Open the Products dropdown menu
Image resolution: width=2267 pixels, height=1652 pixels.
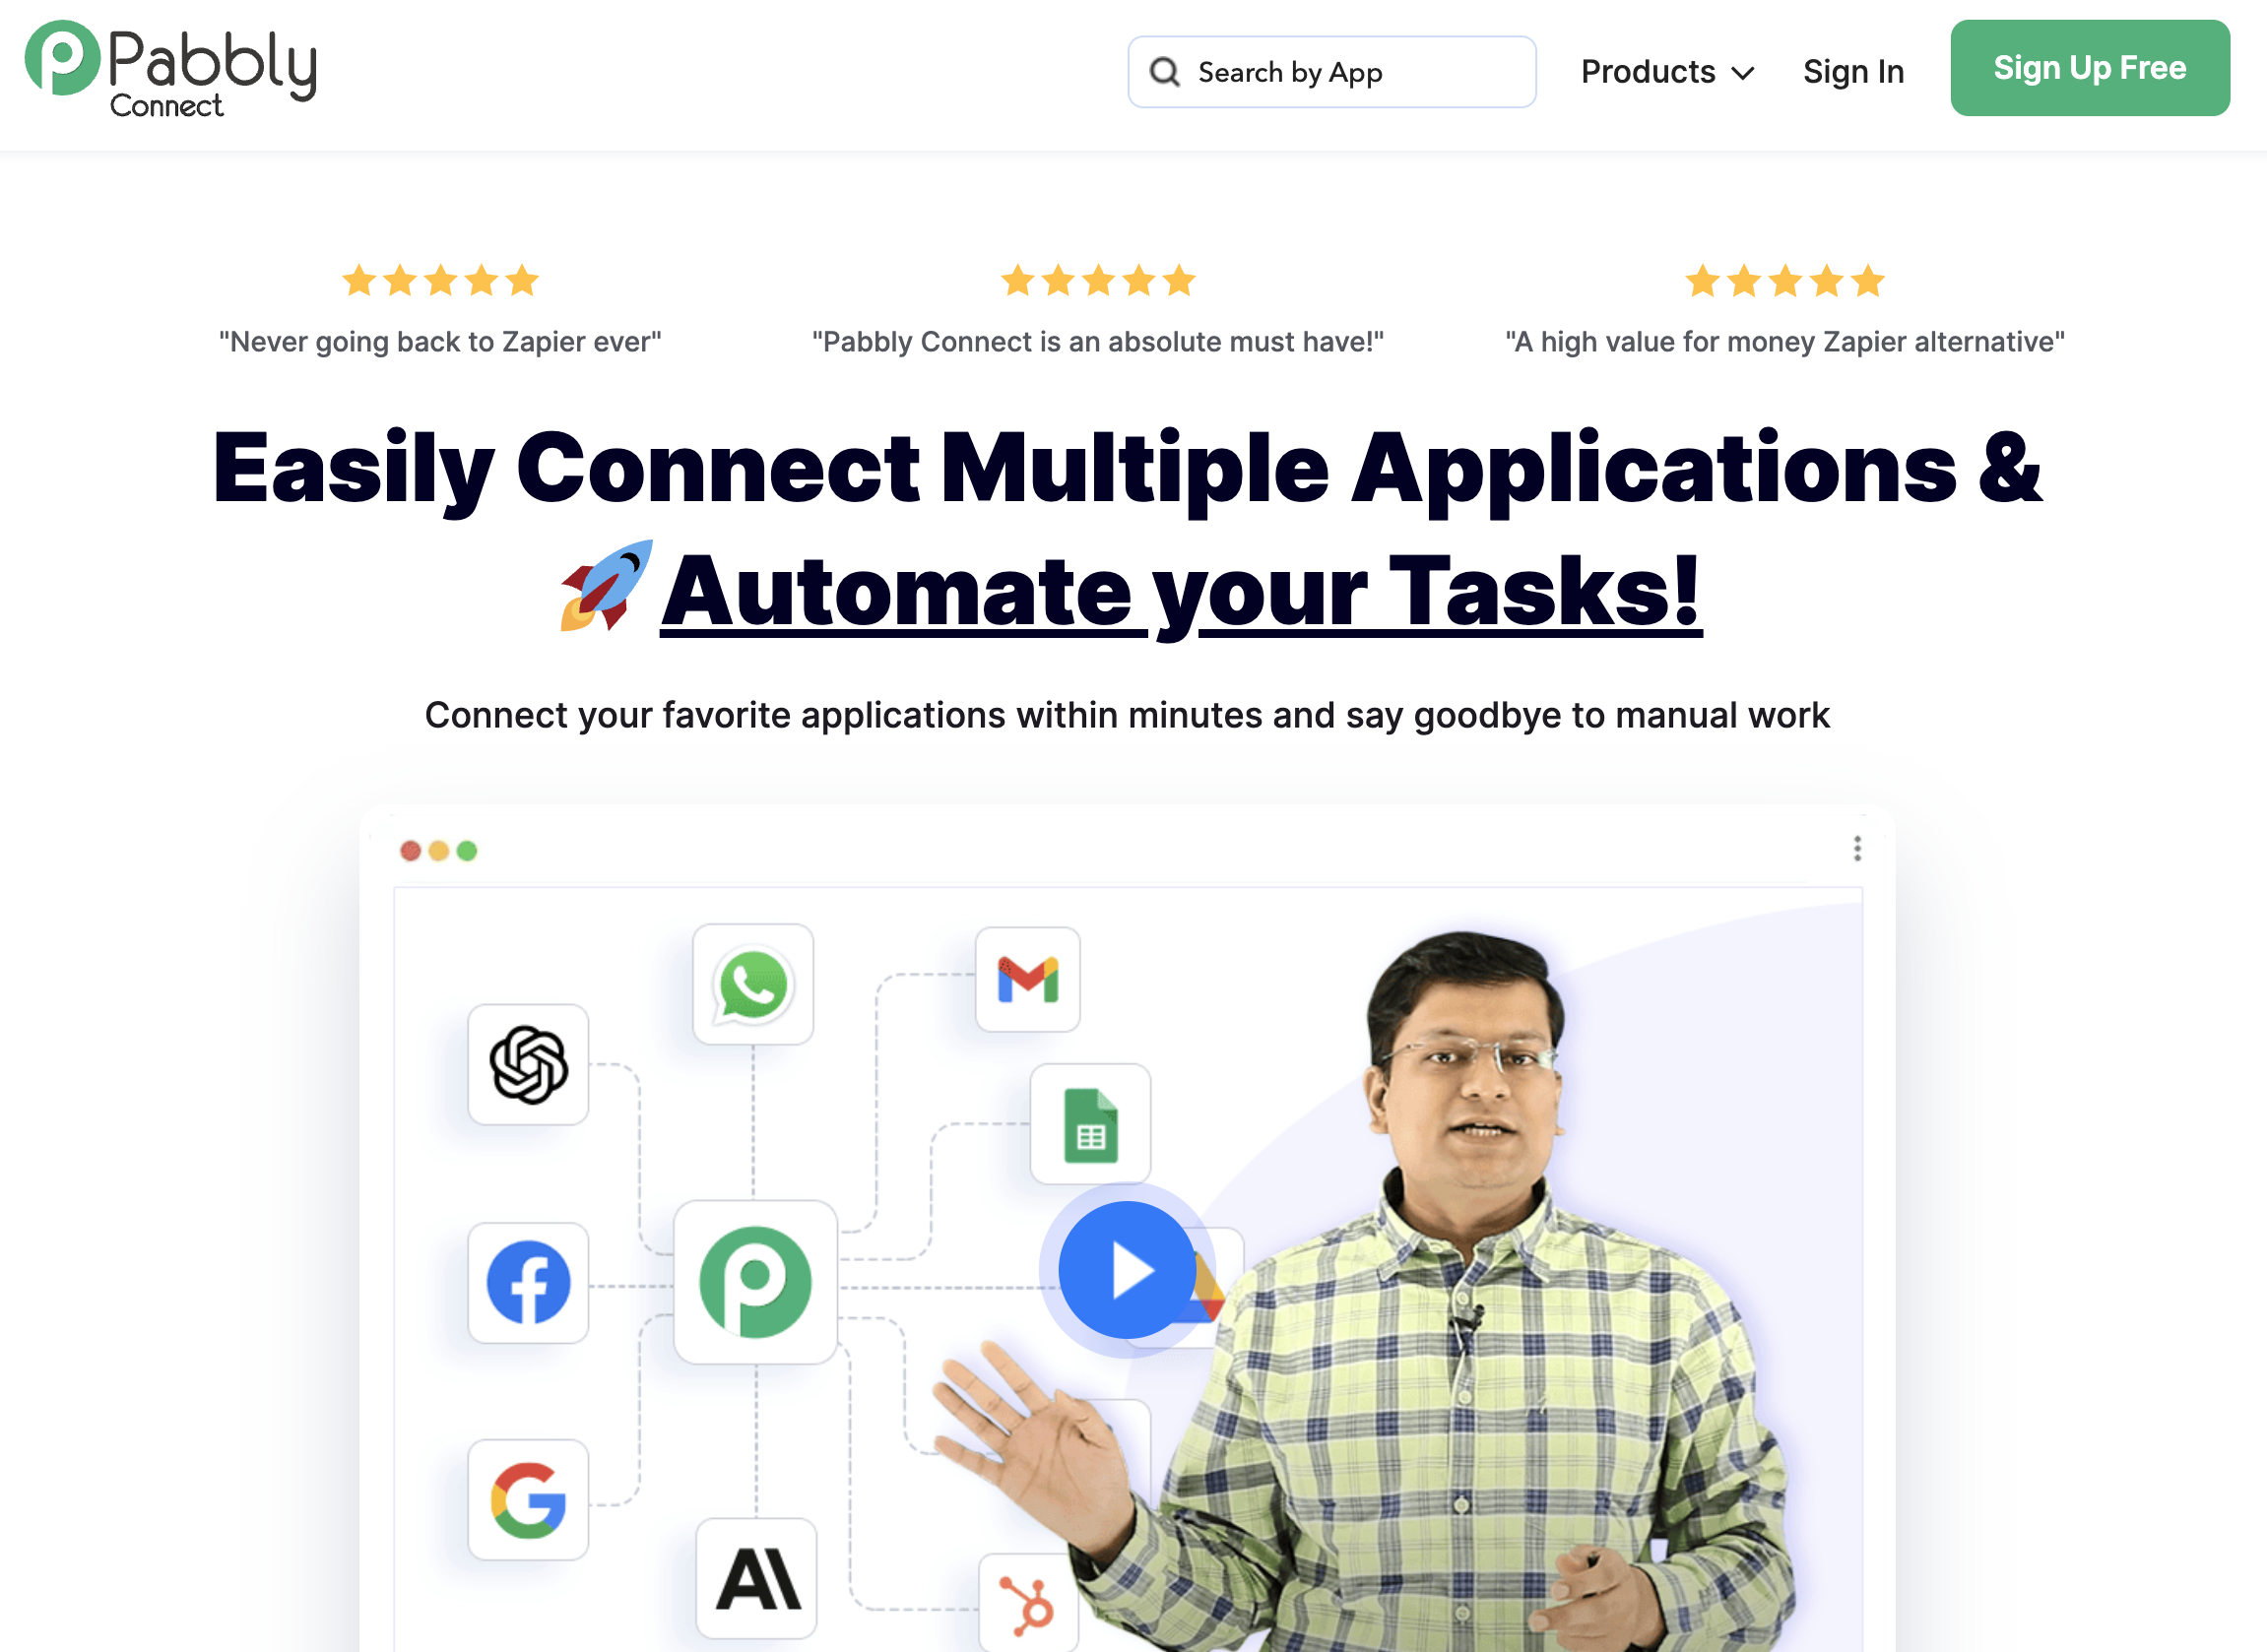coord(1665,71)
